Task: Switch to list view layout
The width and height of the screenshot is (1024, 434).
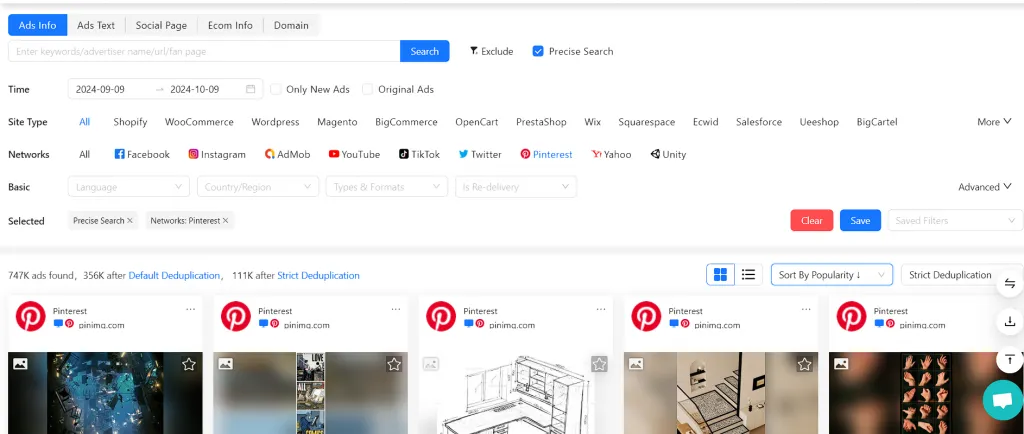Action: coord(747,275)
